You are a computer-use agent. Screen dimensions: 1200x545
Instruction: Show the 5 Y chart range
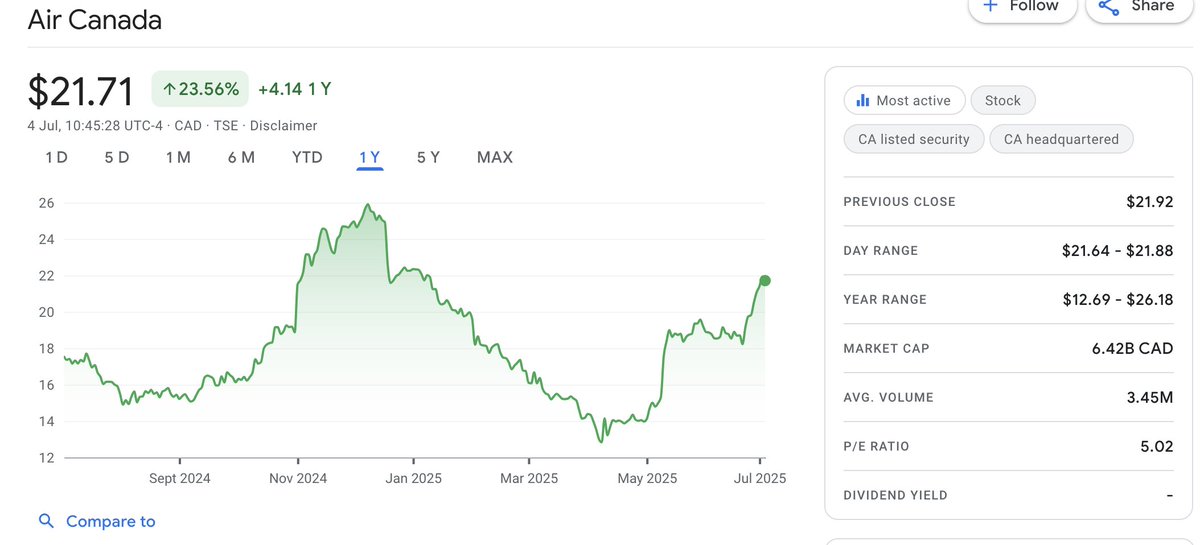click(x=428, y=157)
